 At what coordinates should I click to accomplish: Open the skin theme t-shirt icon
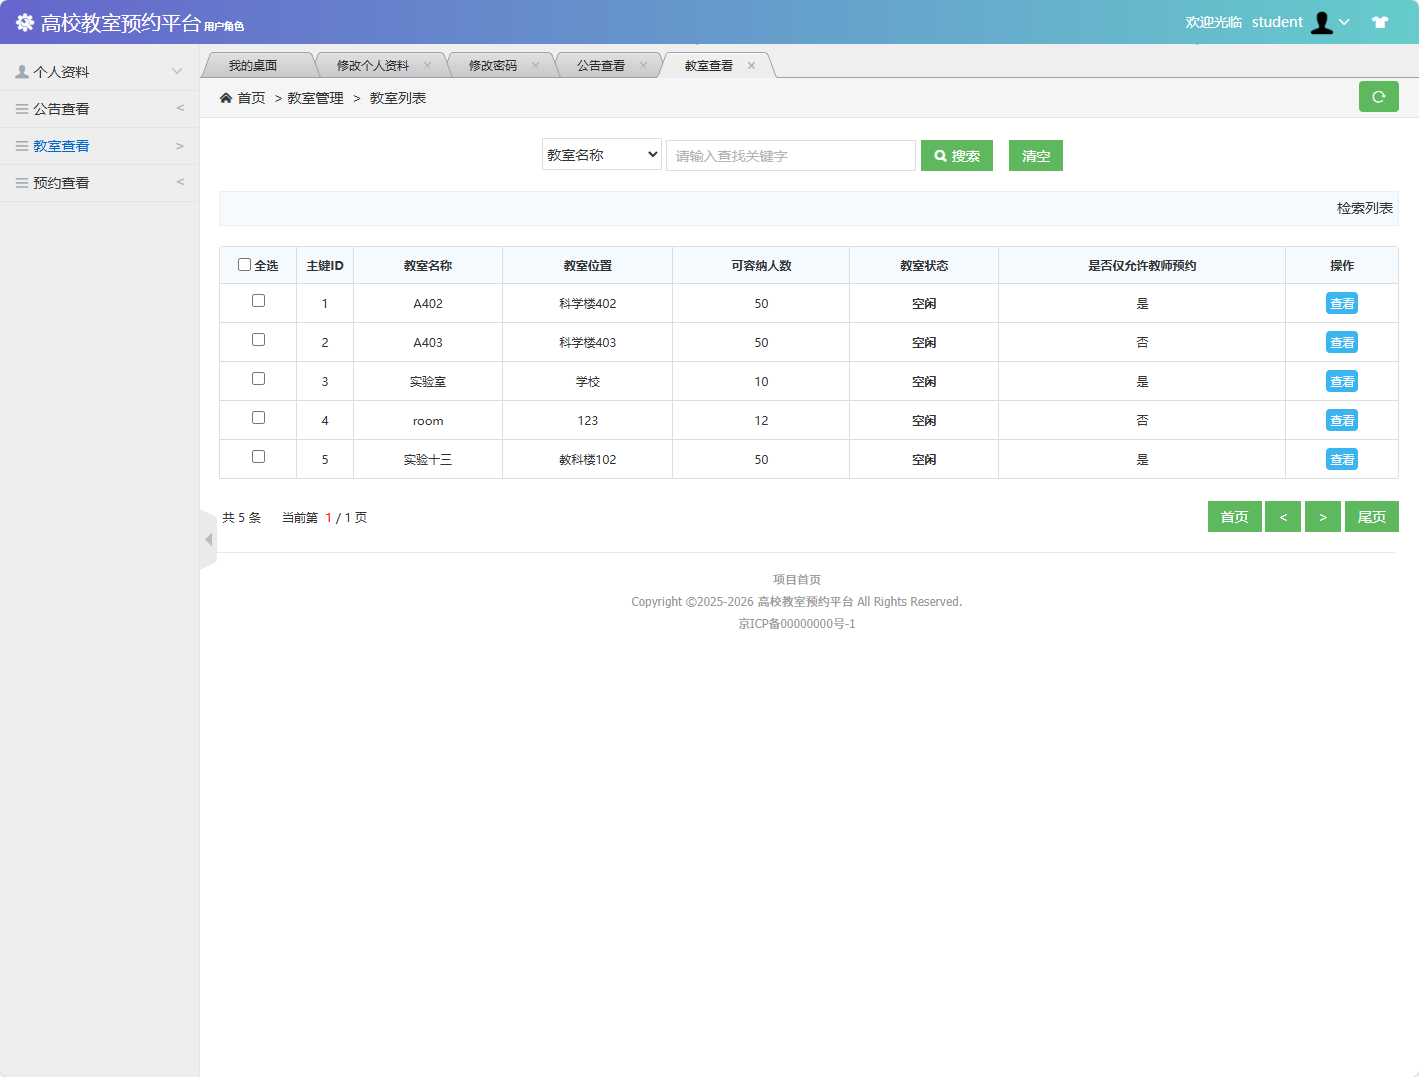tap(1380, 22)
